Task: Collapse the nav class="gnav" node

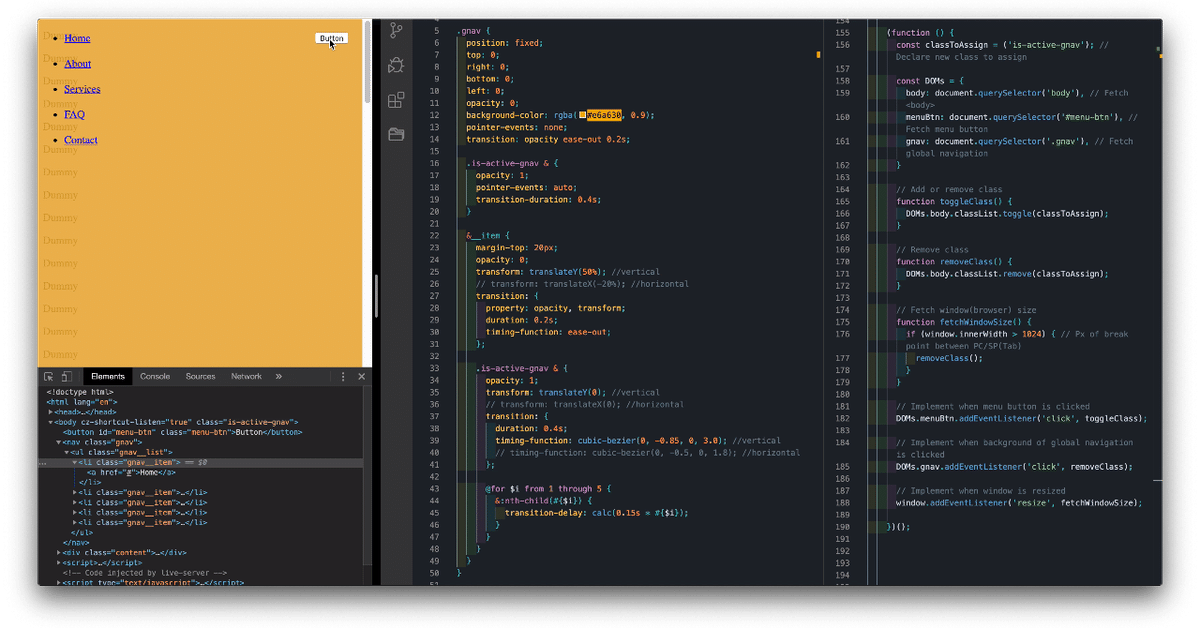Action: point(59,442)
